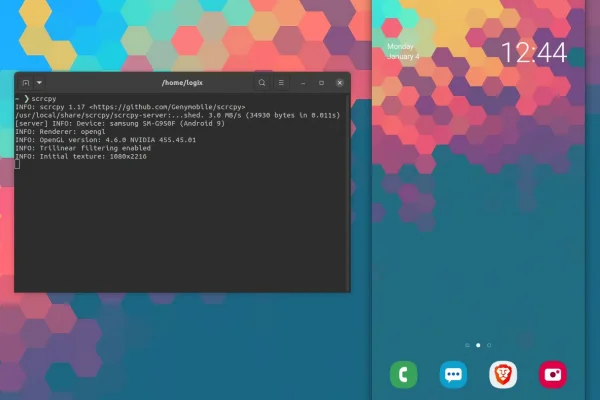The width and height of the screenshot is (600, 400).
Task: Minimize the /home/logix terminal window
Action: (x=303, y=83)
